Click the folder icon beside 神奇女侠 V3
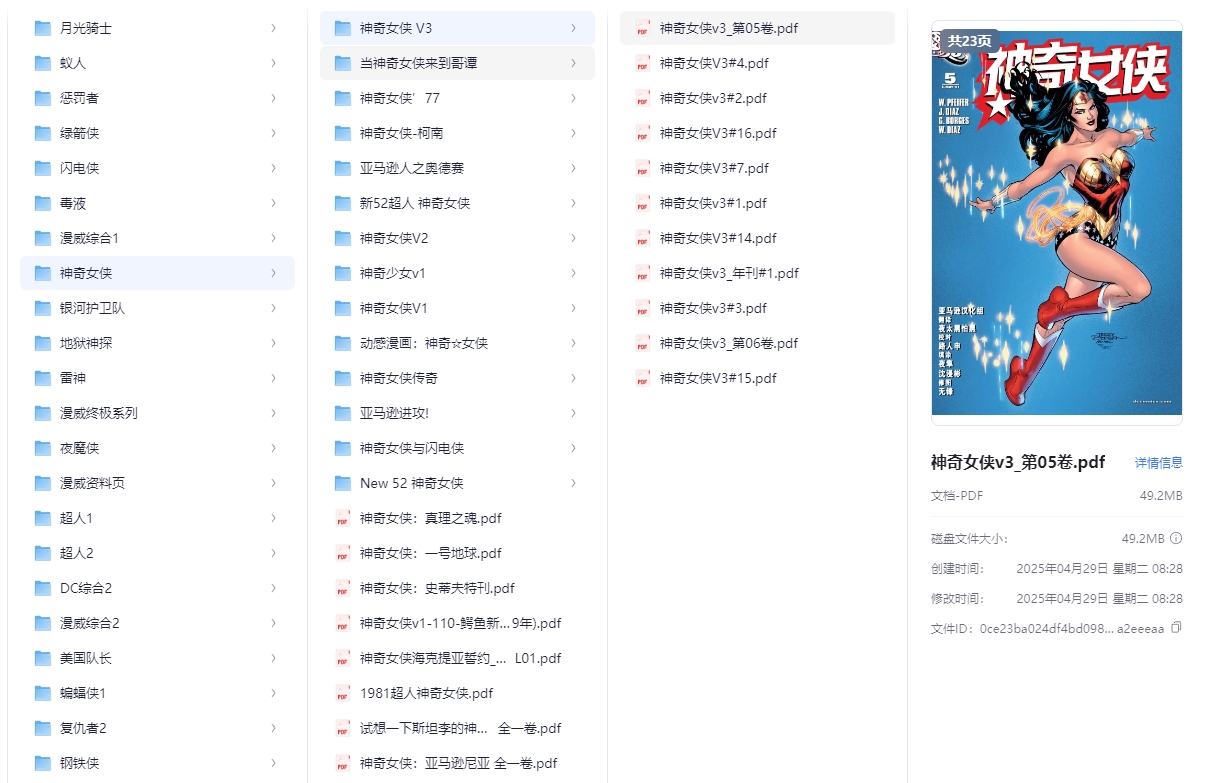Image resolution: width=1206 pixels, height=783 pixels. (342, 28)
